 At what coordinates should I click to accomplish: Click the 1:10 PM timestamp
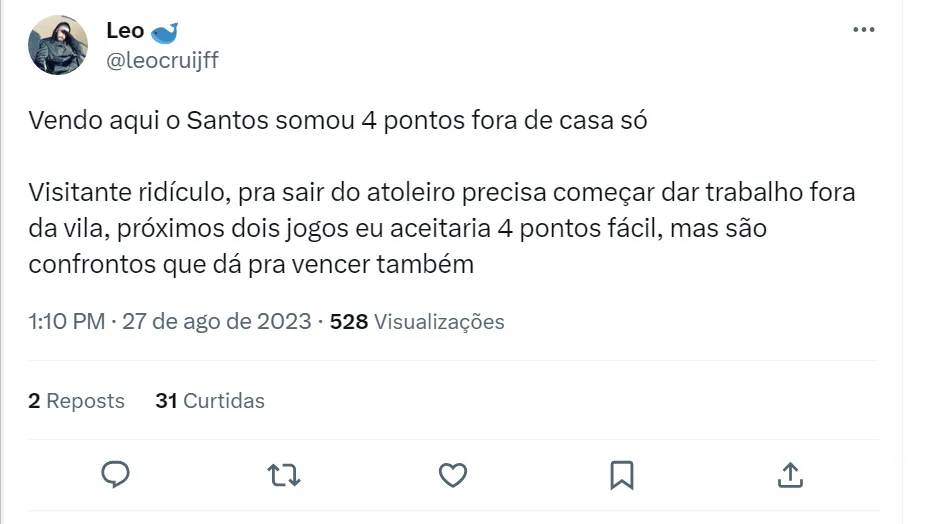[67, 321]
